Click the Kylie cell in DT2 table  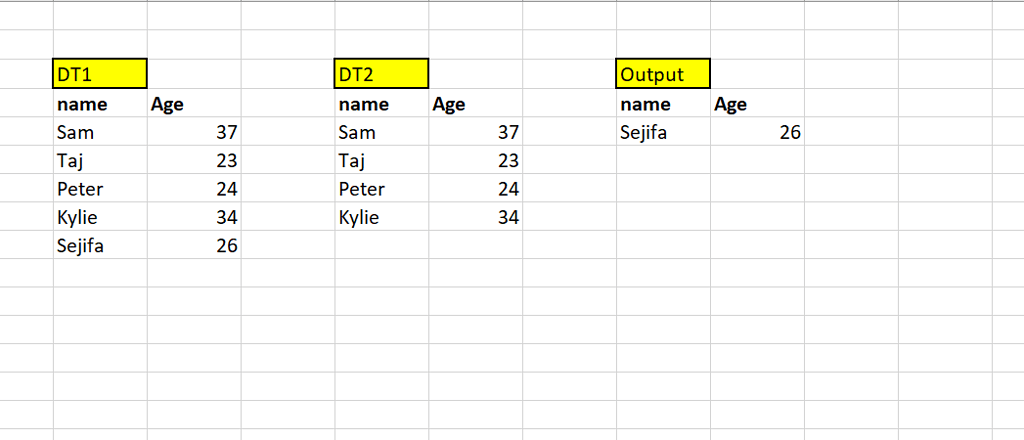click(x=382, y=217)
